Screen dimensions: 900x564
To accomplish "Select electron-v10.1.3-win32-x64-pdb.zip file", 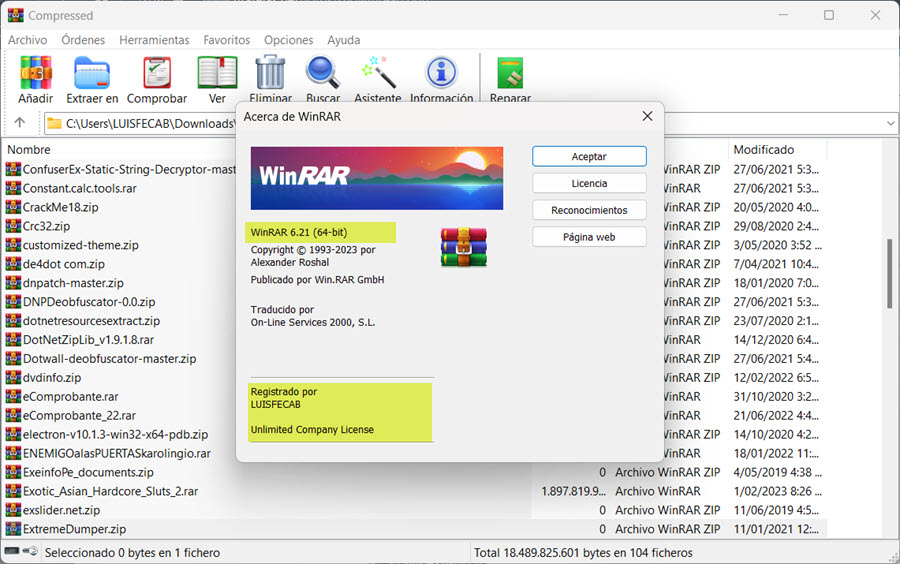I will click(115, 434).
